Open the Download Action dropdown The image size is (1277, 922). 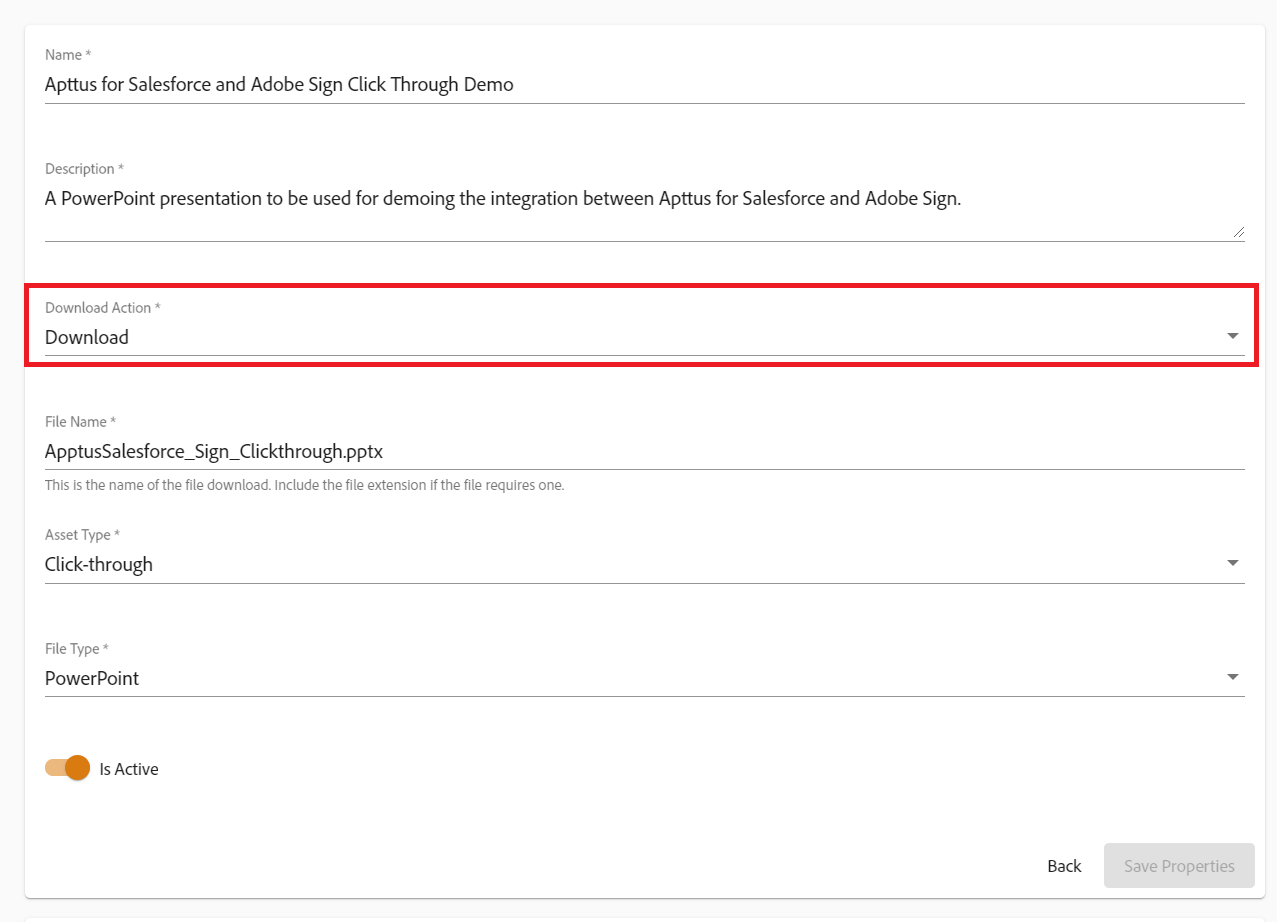(644, 338)
